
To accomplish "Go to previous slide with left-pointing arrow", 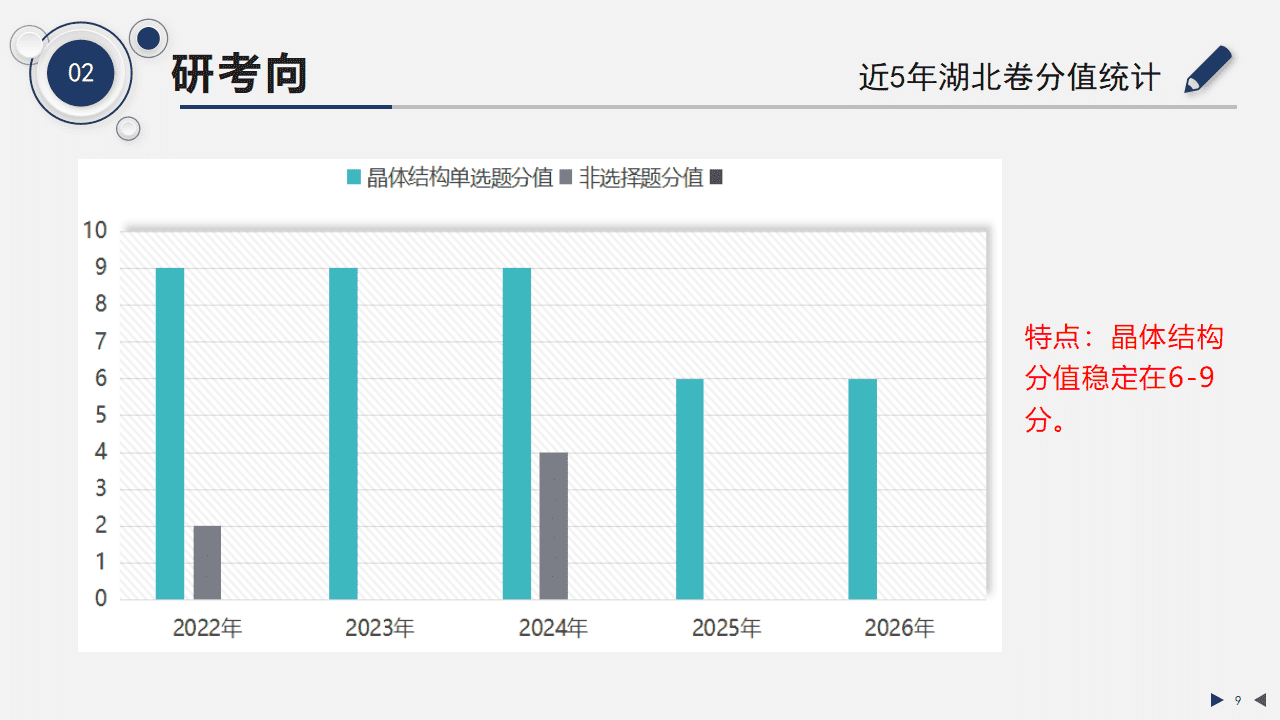I will 1259,700.
